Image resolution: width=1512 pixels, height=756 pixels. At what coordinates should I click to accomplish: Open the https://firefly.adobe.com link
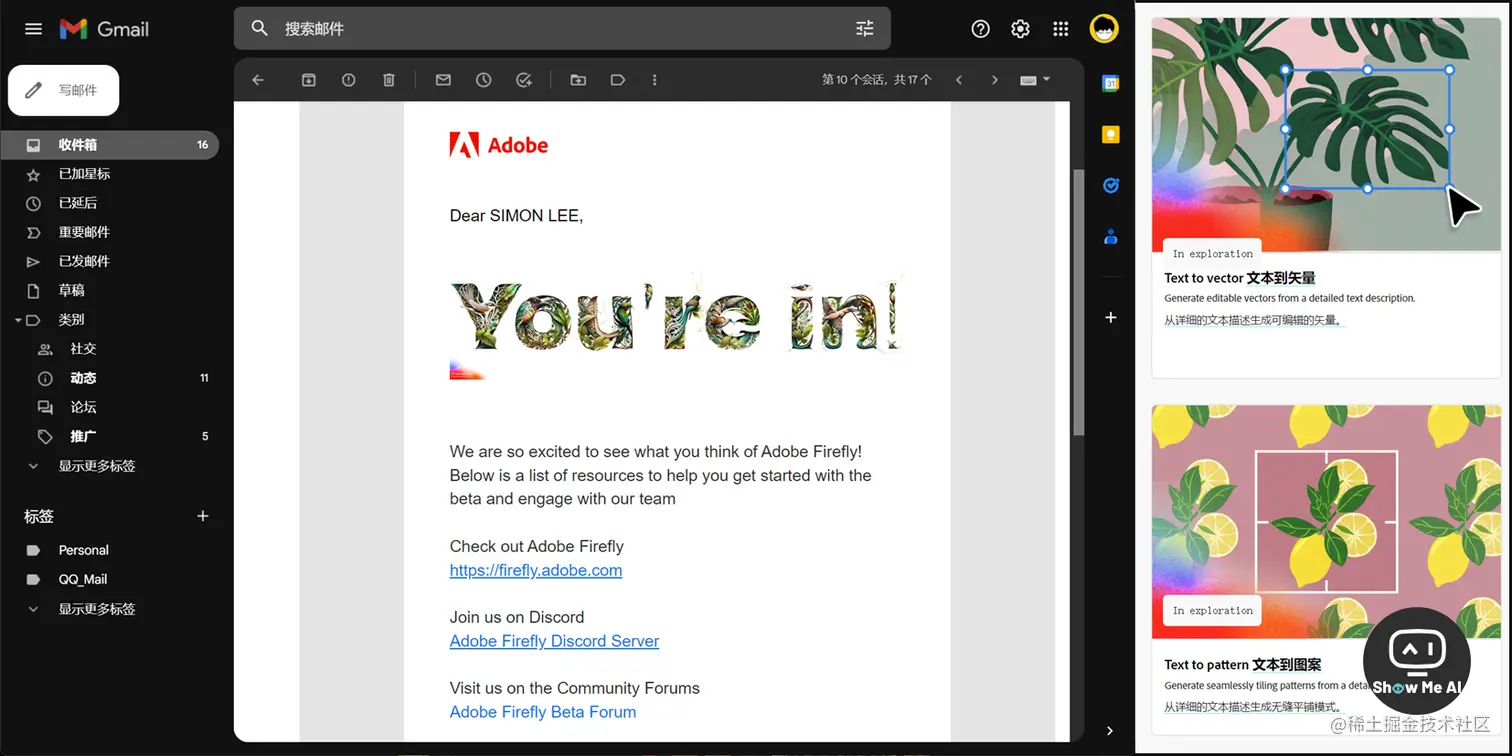536,570
